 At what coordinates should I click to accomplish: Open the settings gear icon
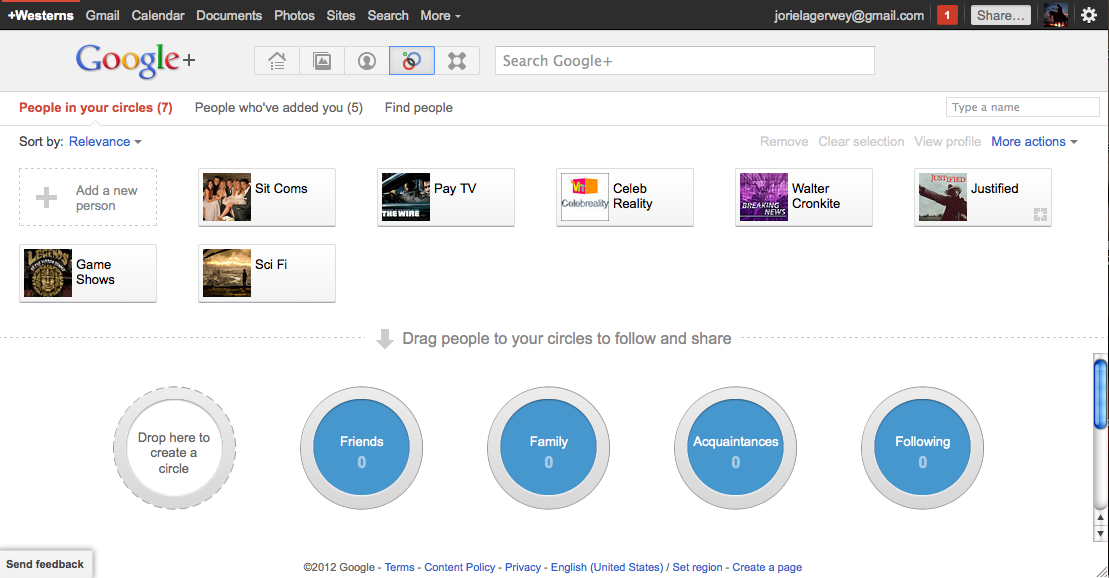(x=1089, y=15)
